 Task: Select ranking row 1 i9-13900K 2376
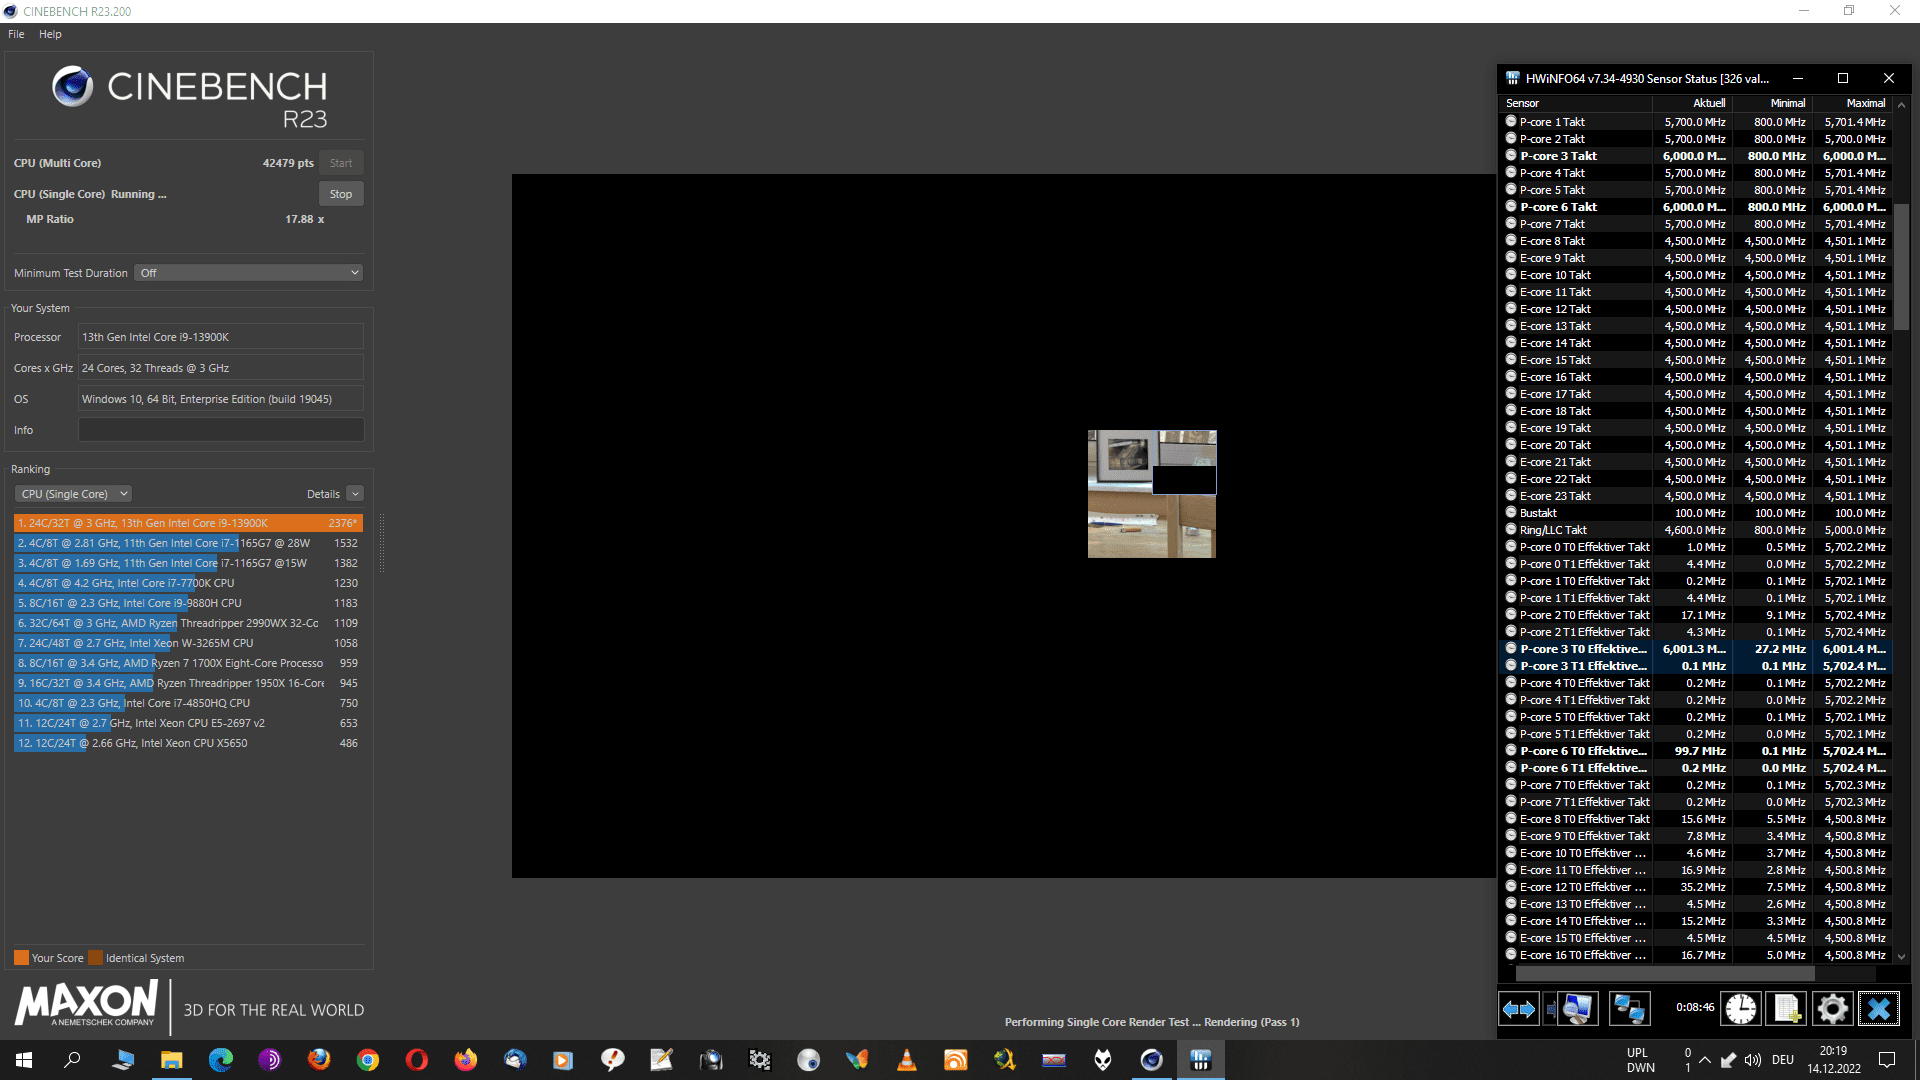tap(188, 523)
